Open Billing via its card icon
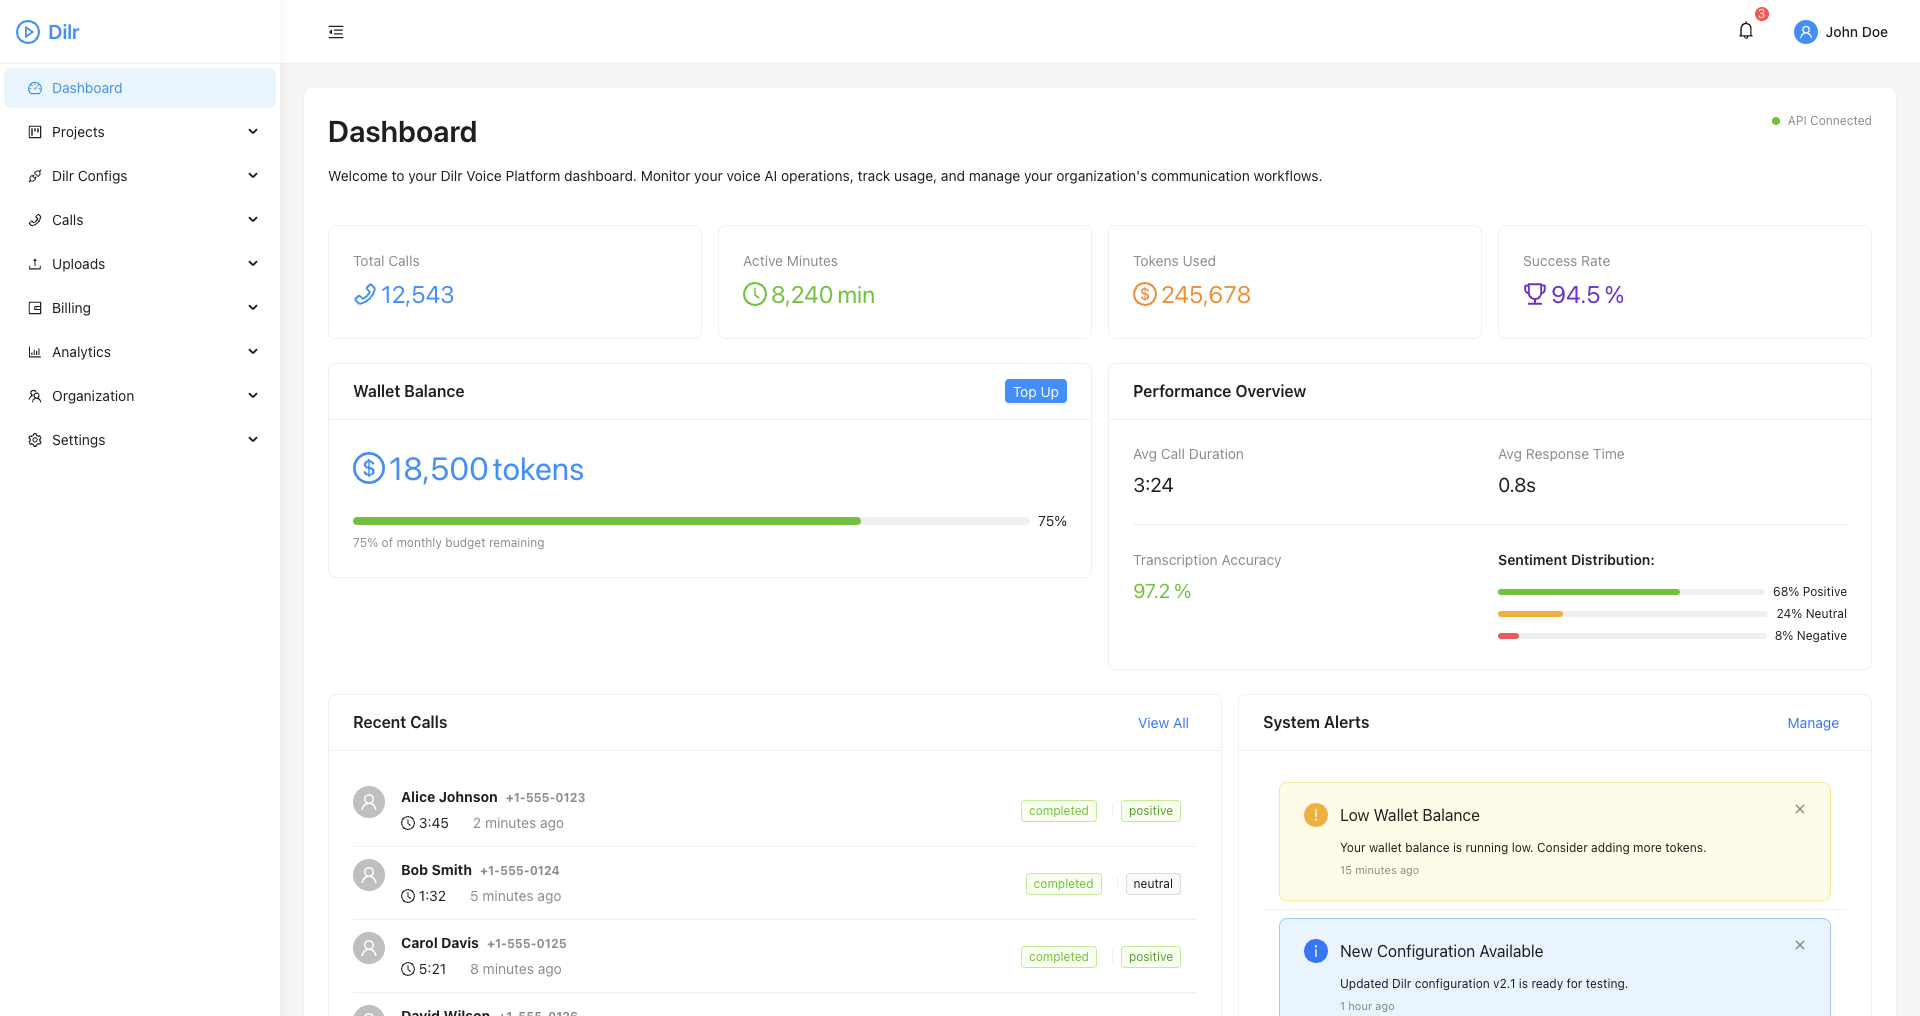This screenshot has height=1016, width=1920. point(34,307)
